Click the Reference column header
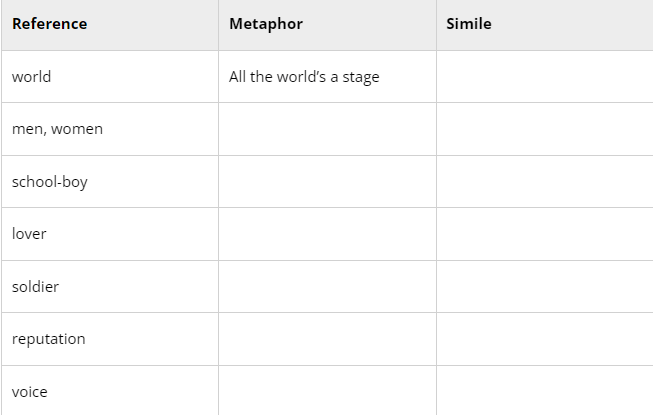The height and width of the screenshot is (415, 653). (x=110, y=25)
